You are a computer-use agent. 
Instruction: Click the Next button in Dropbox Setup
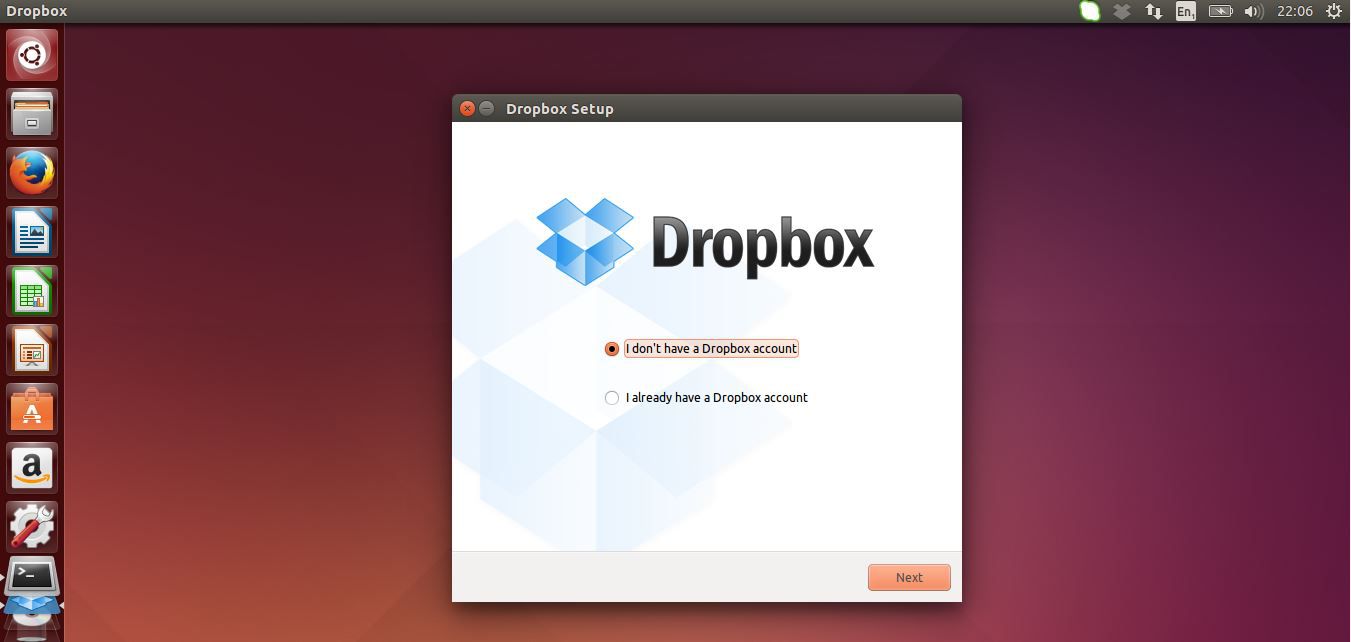click(x=909, y=577)
